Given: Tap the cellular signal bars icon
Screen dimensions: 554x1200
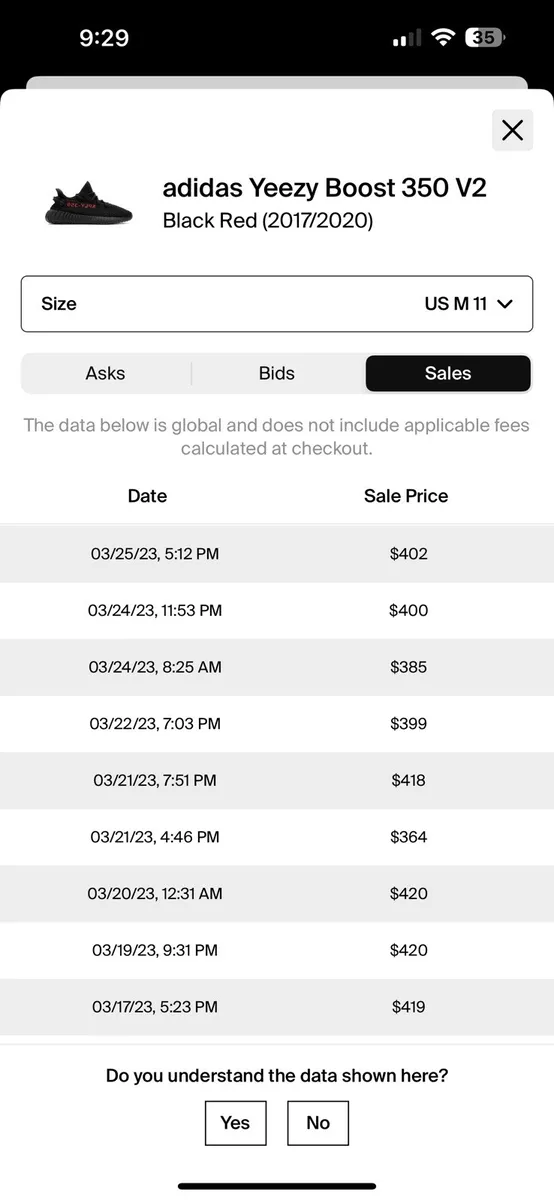Looking at the screenshot, I should tap(407, 38).
